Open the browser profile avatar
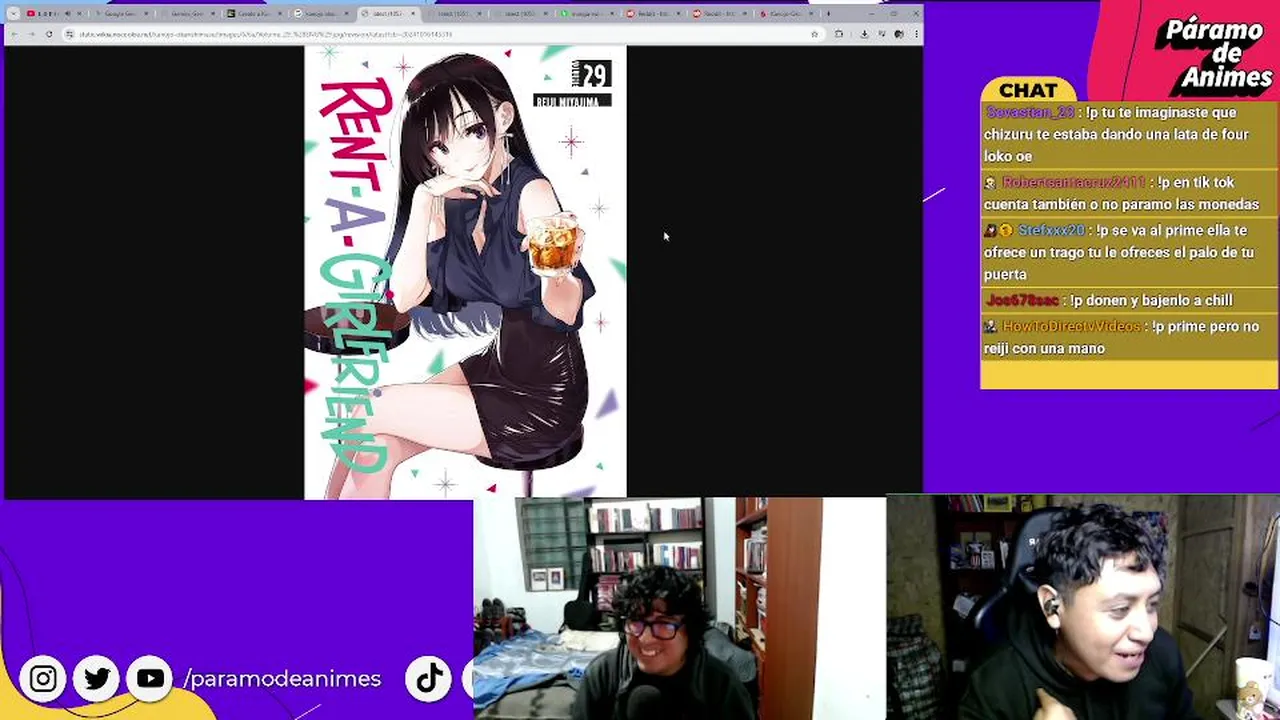This screenshot has height=720, width=1280. click(899, 34)
